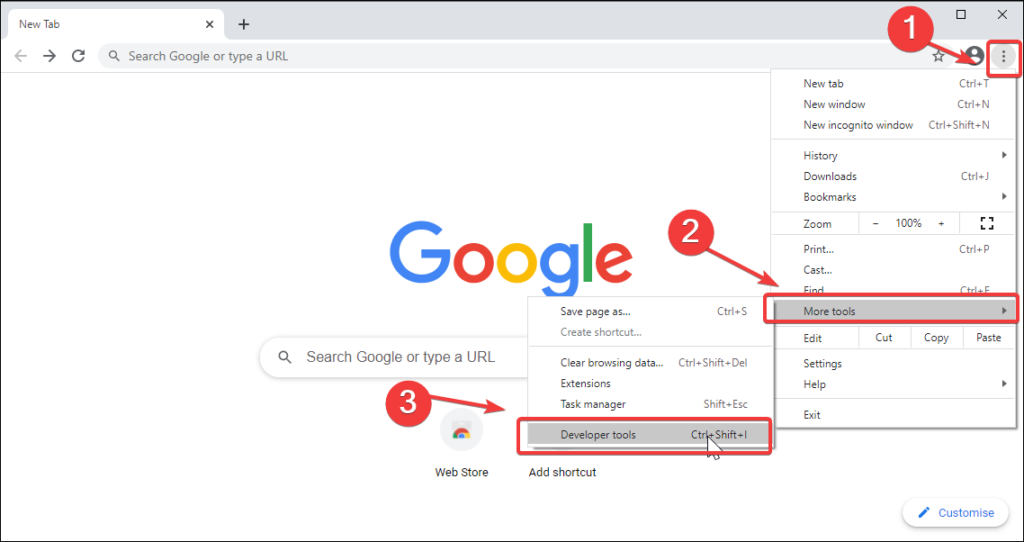Go forward with the forward arrow
Image resolution: width=1024 pixels, height=542 pixels.
[x=50, y=56]
